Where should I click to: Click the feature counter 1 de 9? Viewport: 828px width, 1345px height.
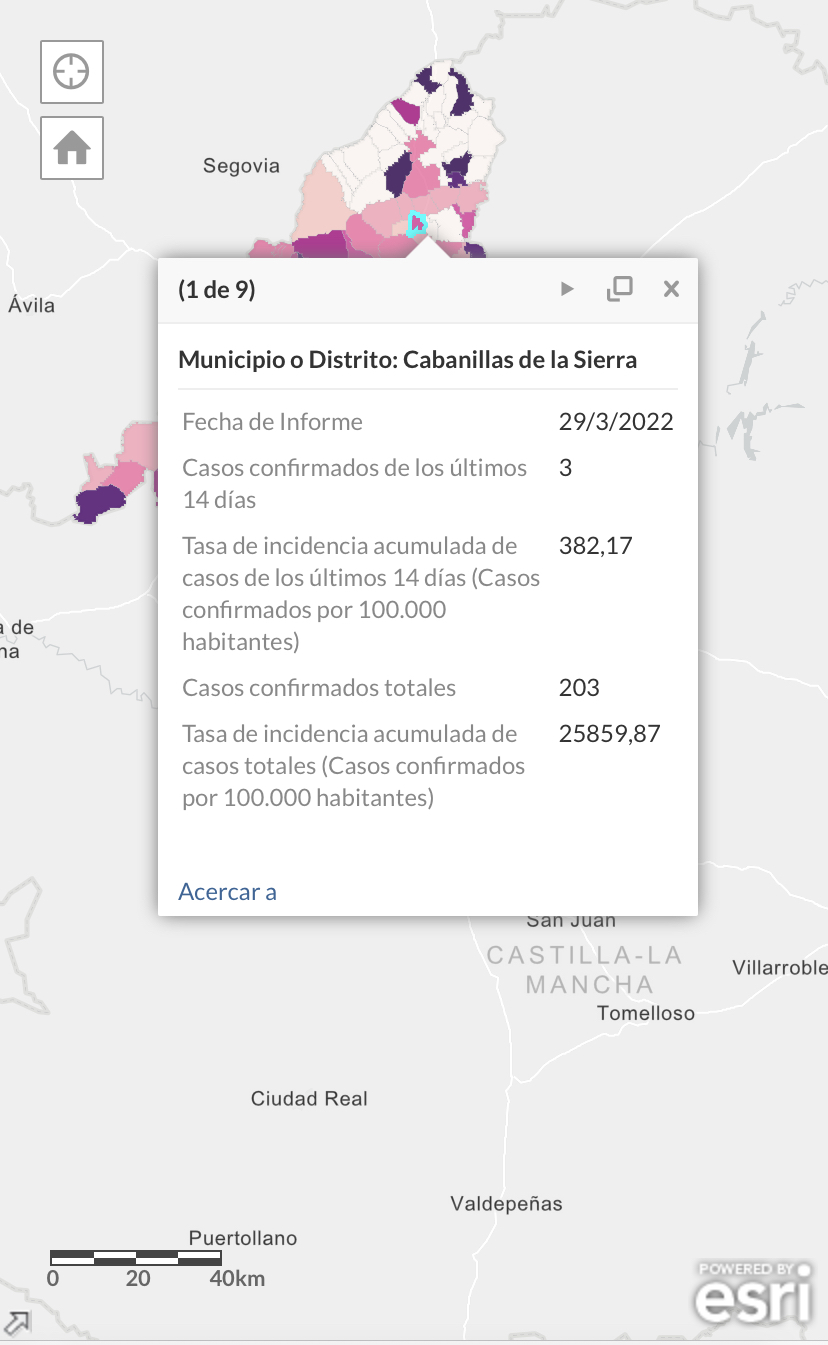coord(217,290)
